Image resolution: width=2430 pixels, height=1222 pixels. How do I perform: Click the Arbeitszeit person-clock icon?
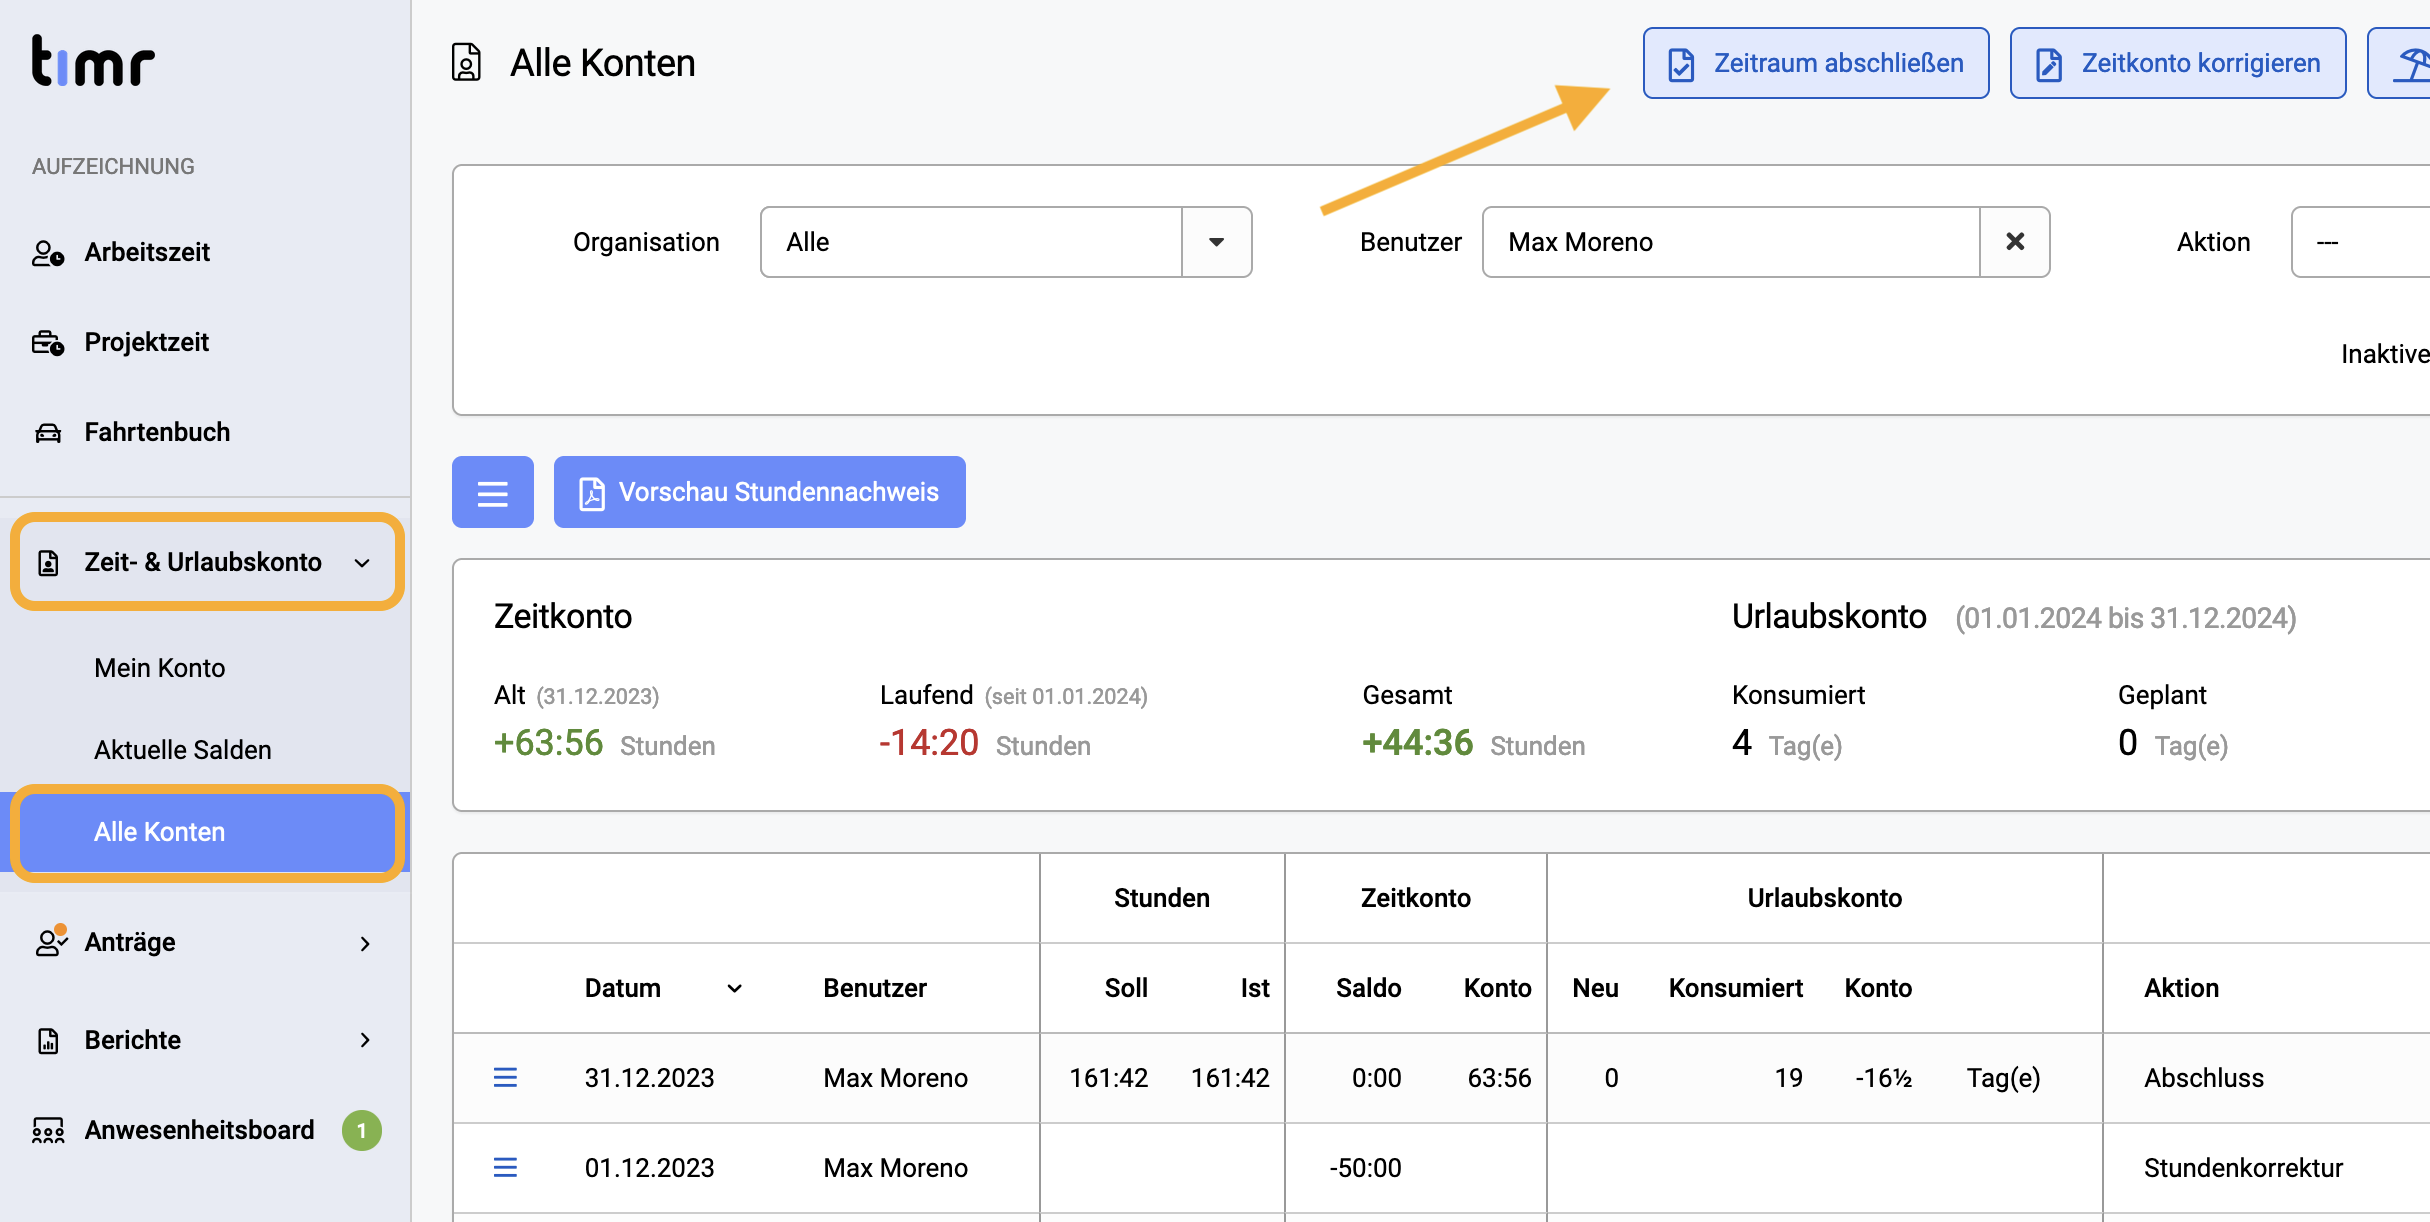(48, 253)
